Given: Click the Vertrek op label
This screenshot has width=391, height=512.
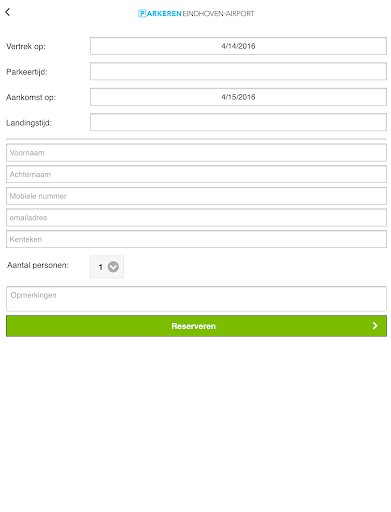Looking at the screenshot, I should tap(26, 46).
